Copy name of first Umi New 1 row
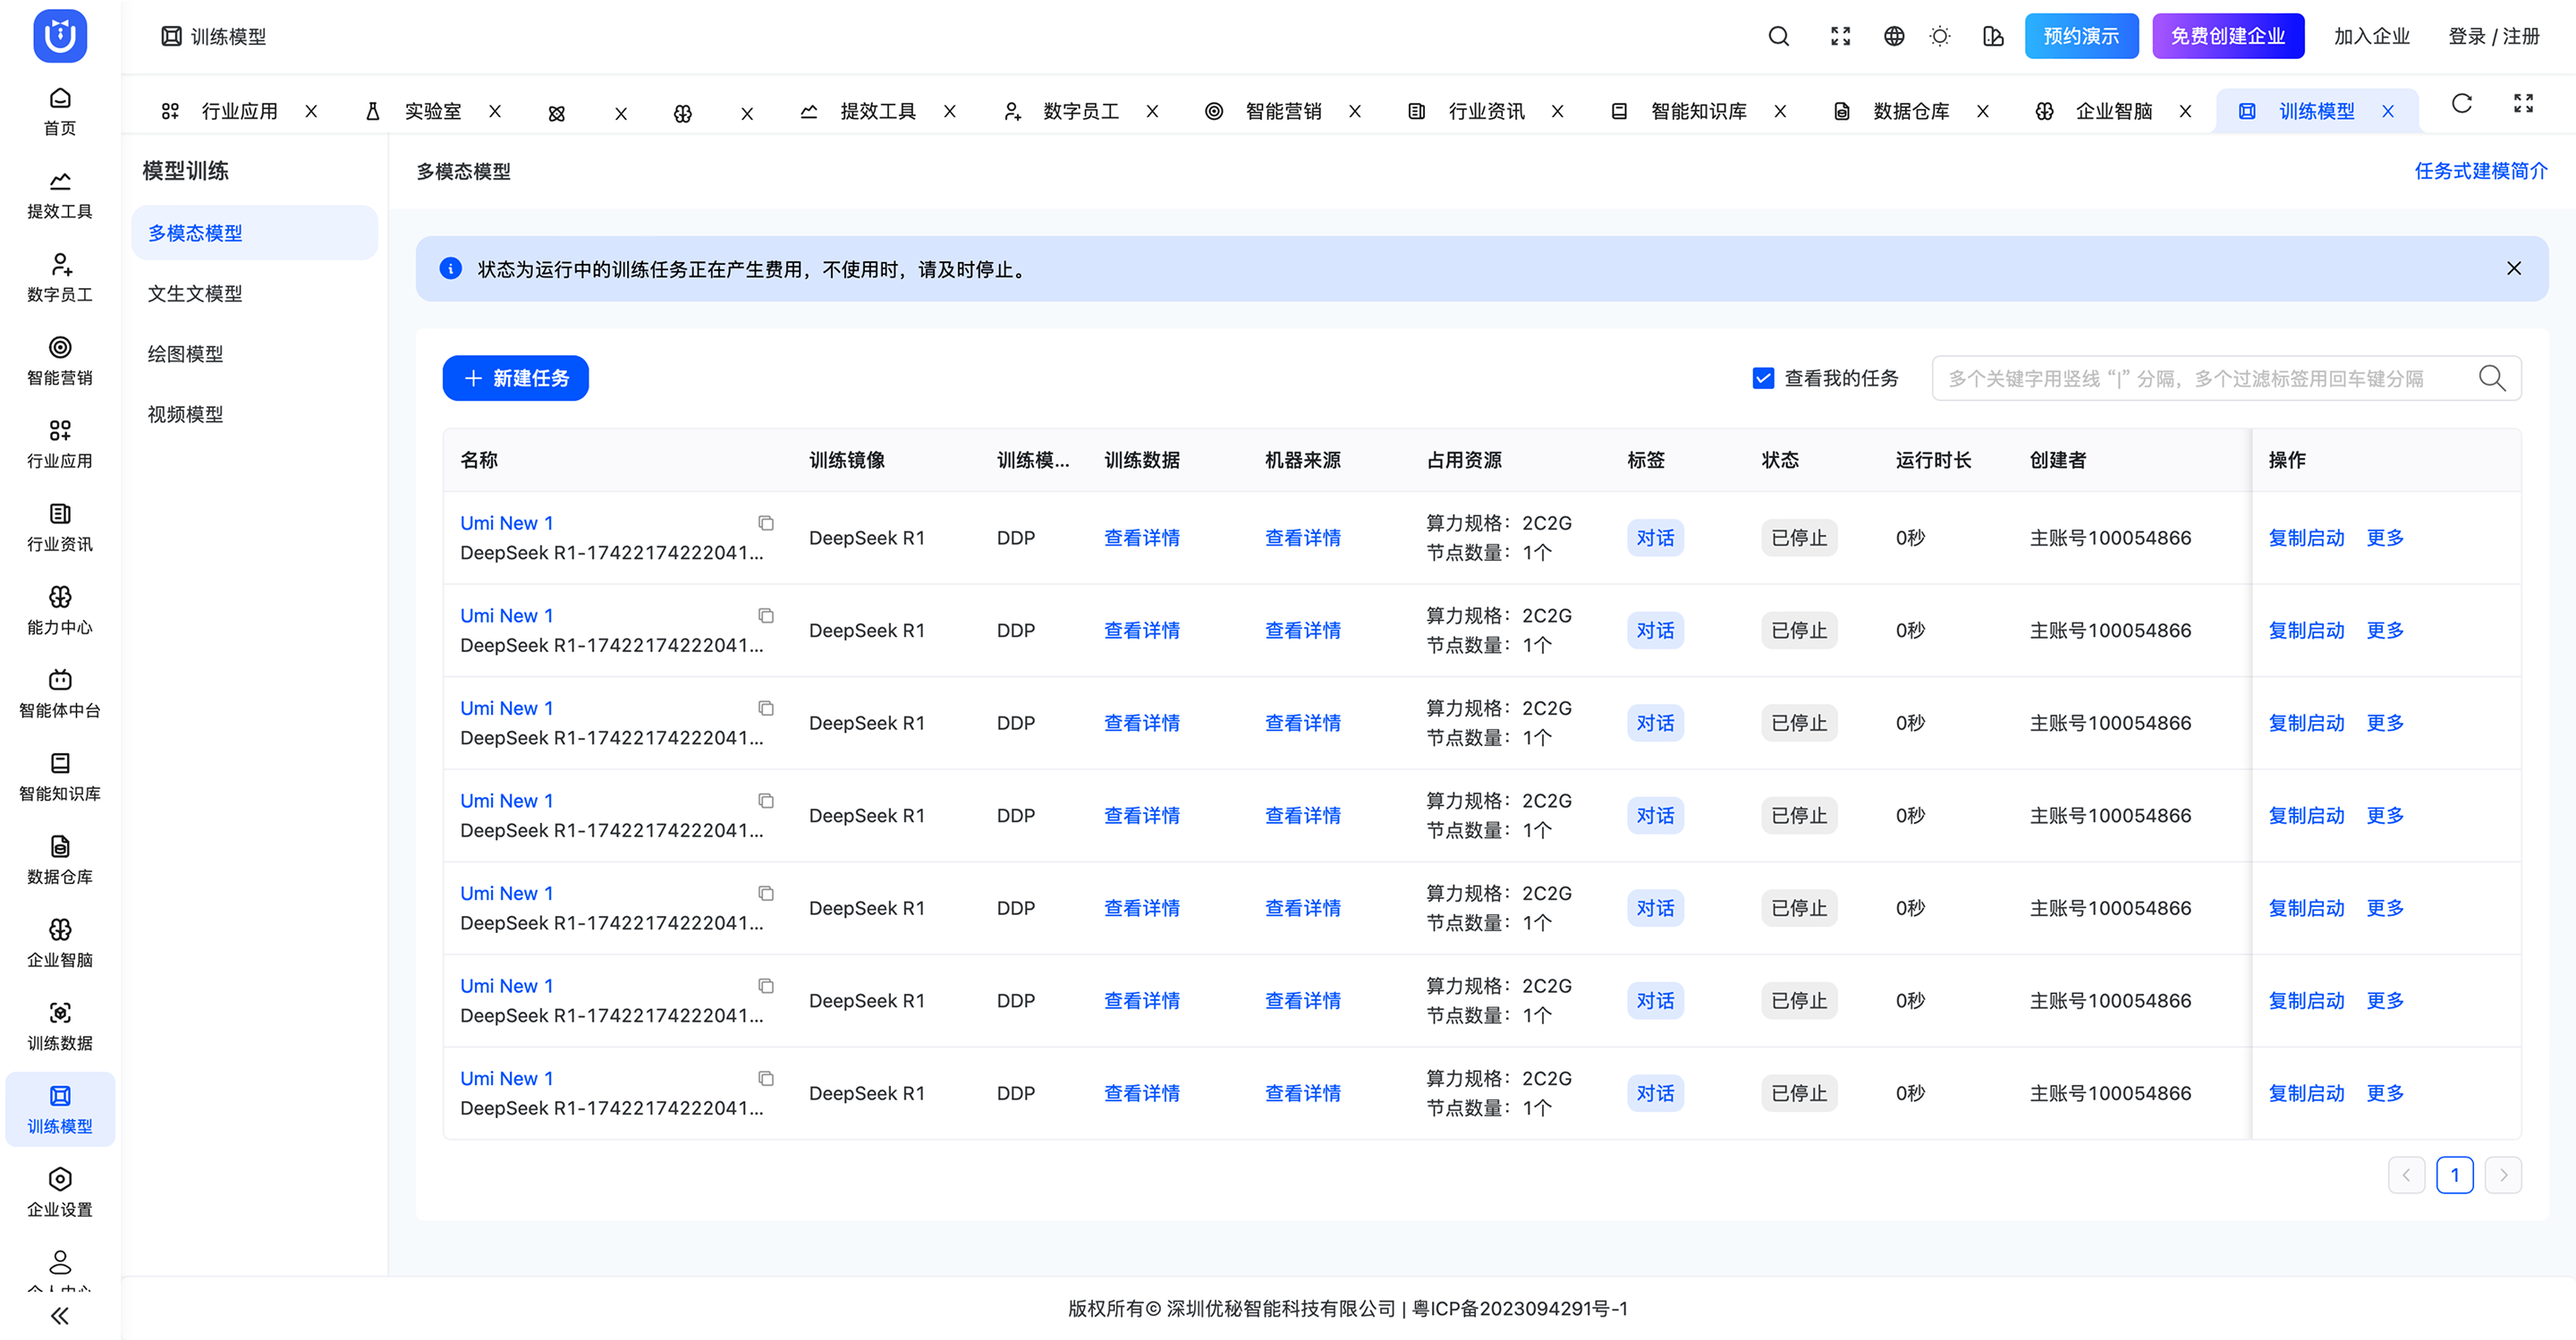2576x1340 pixels. [x=766, y=523]
